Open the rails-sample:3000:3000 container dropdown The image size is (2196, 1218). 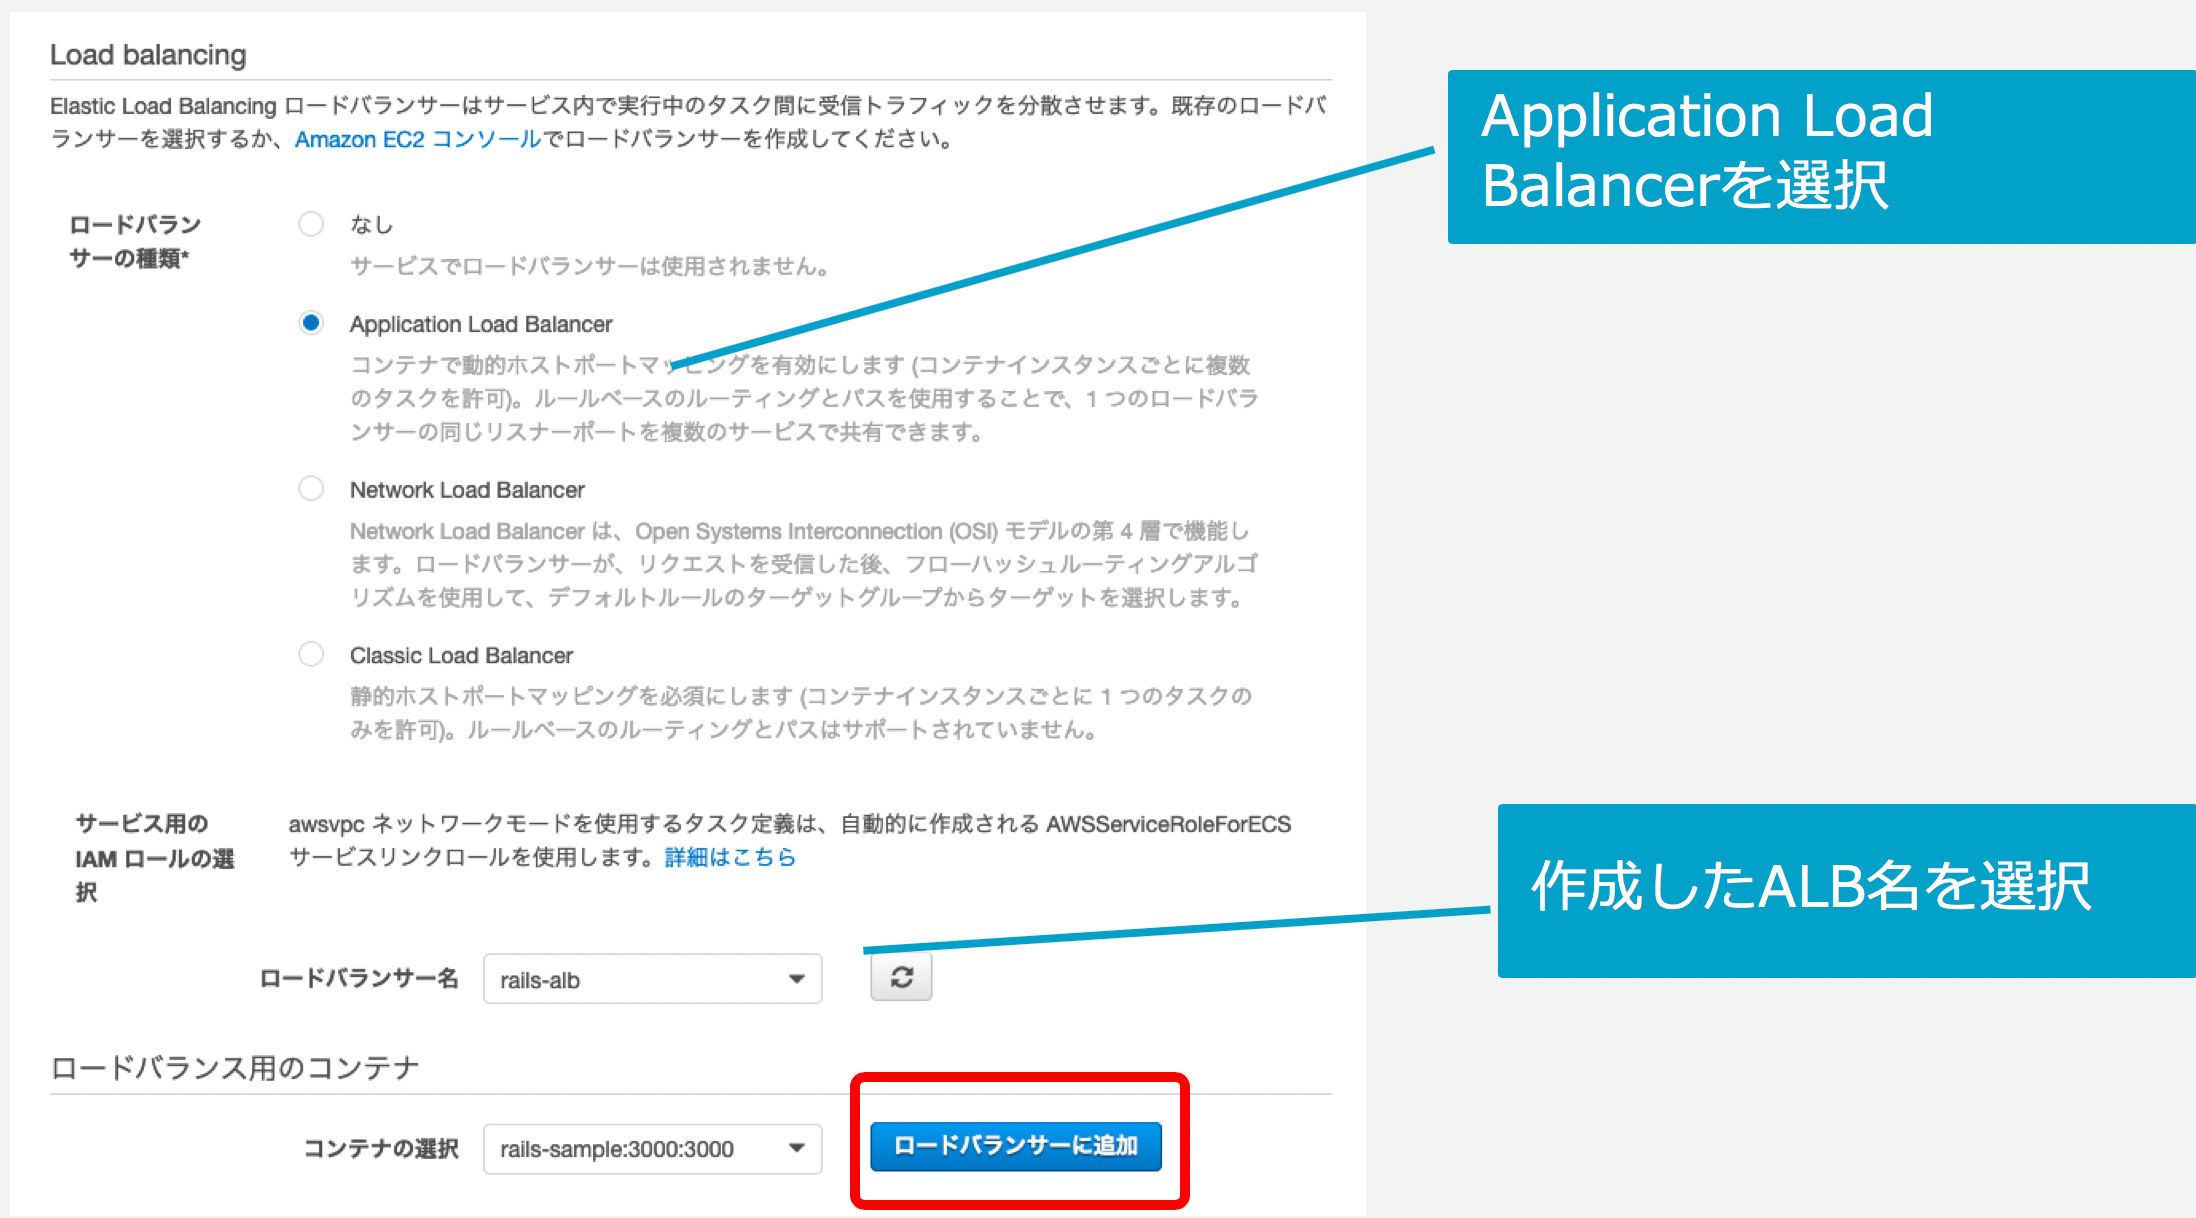tap(653, 1149)
